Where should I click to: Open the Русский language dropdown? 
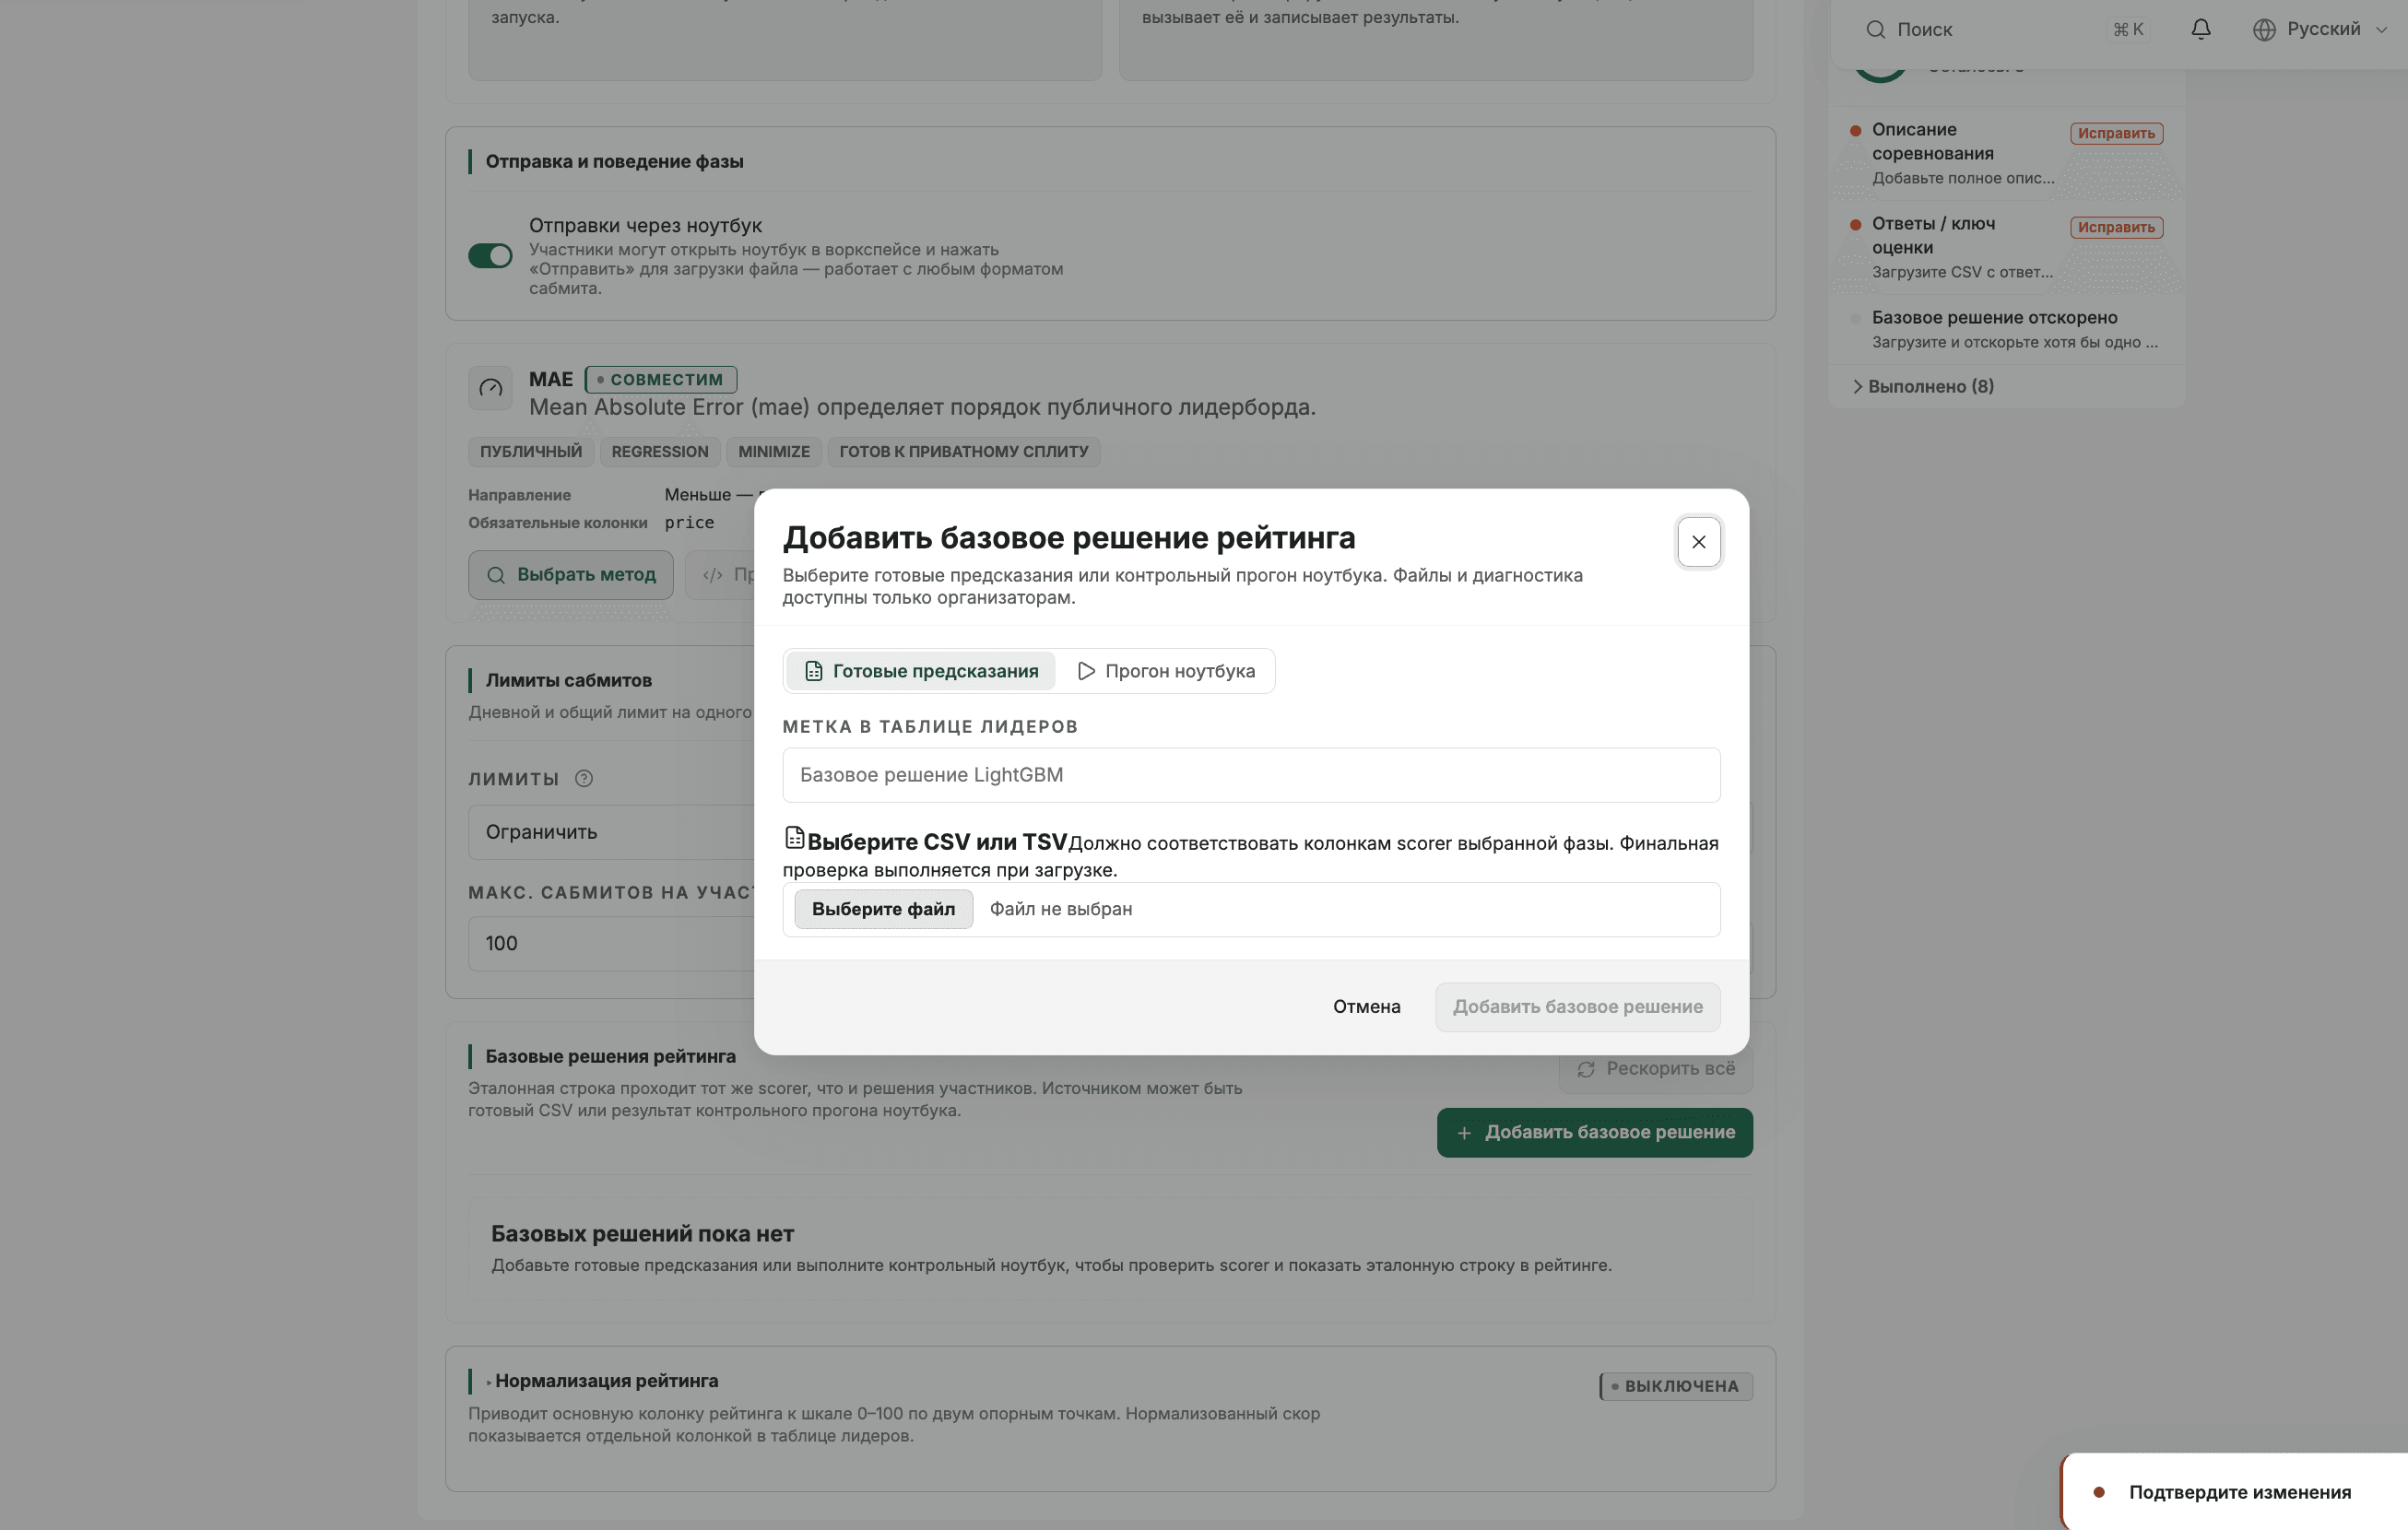[x=2320, y=29]
